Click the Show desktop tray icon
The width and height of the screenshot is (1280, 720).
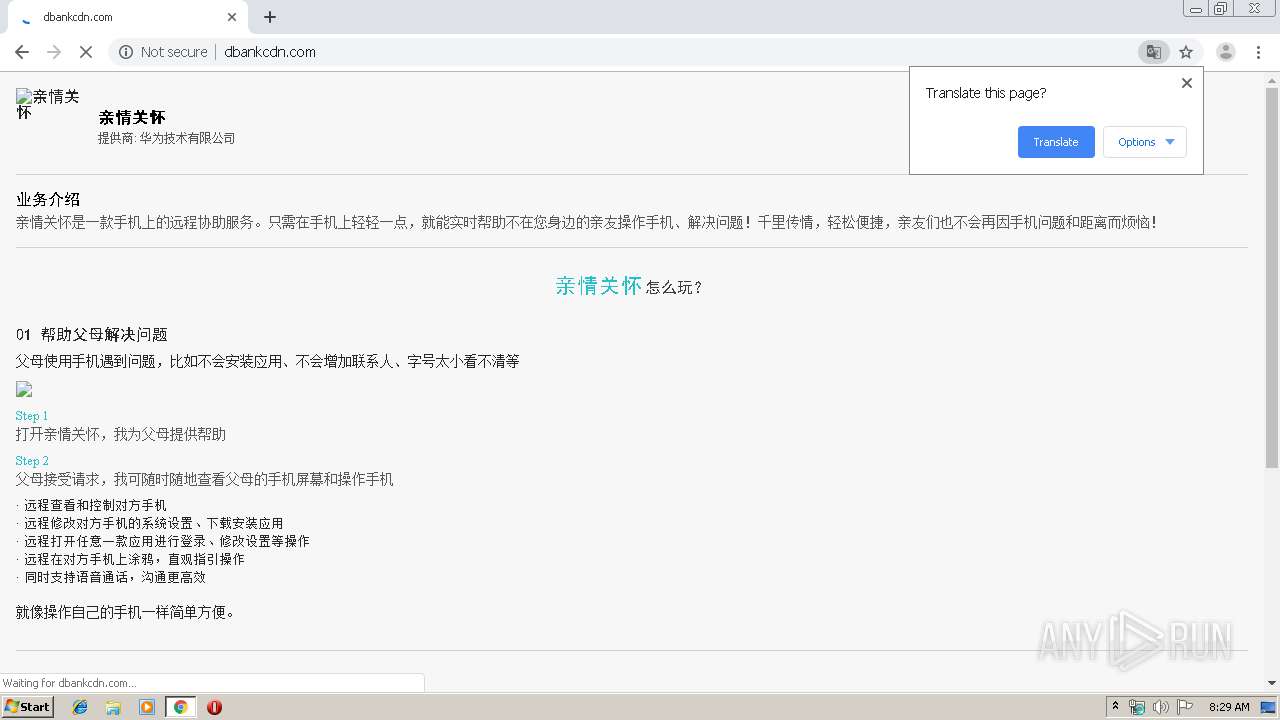pos(1269,707)
